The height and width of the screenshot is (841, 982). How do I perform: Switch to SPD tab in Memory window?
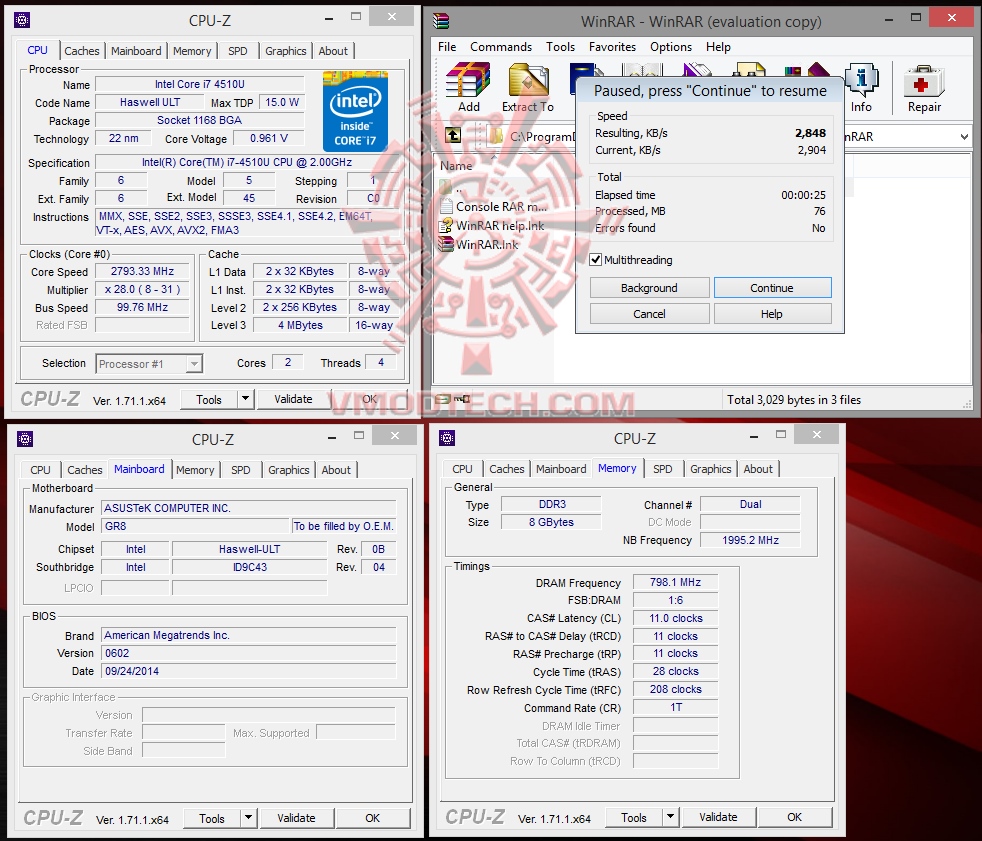point(662,469)
